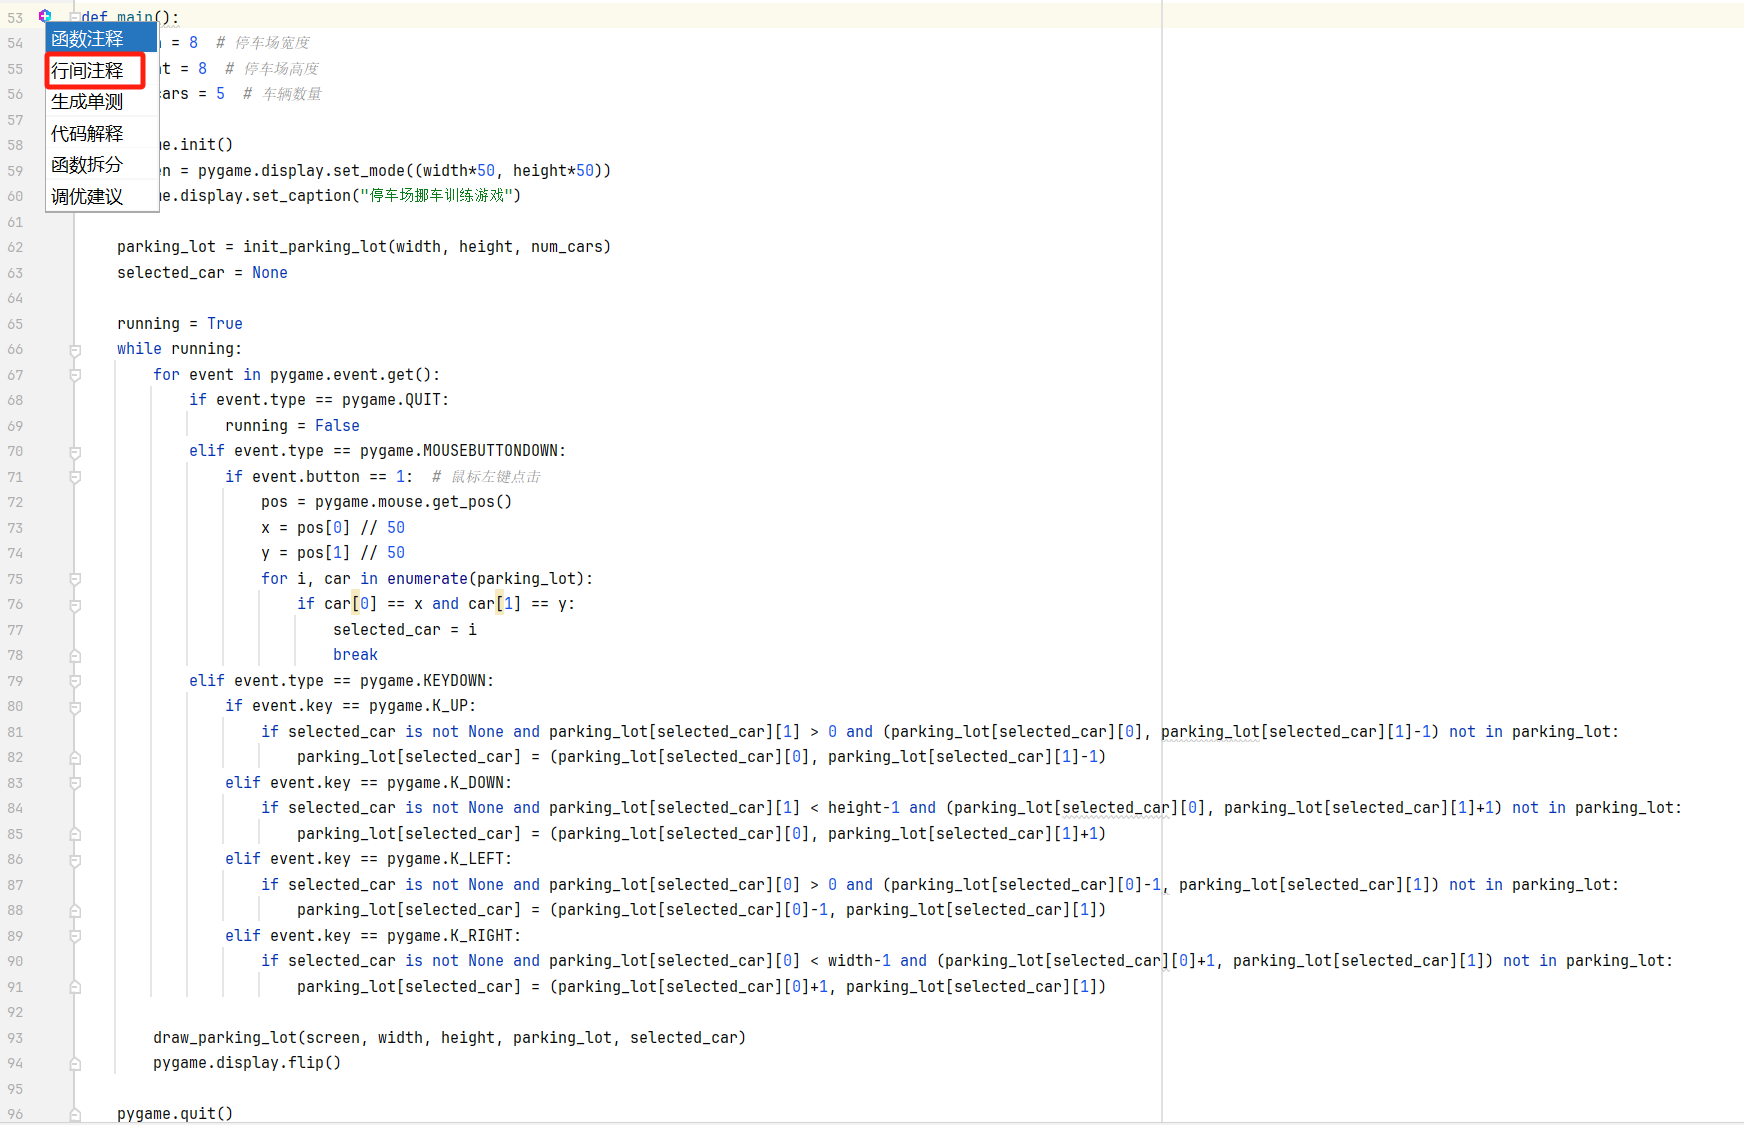Viewport: 1744px width, 1125px height.
Task: Click pygame.display.flip() on line 94
Action: point(247,1063)
